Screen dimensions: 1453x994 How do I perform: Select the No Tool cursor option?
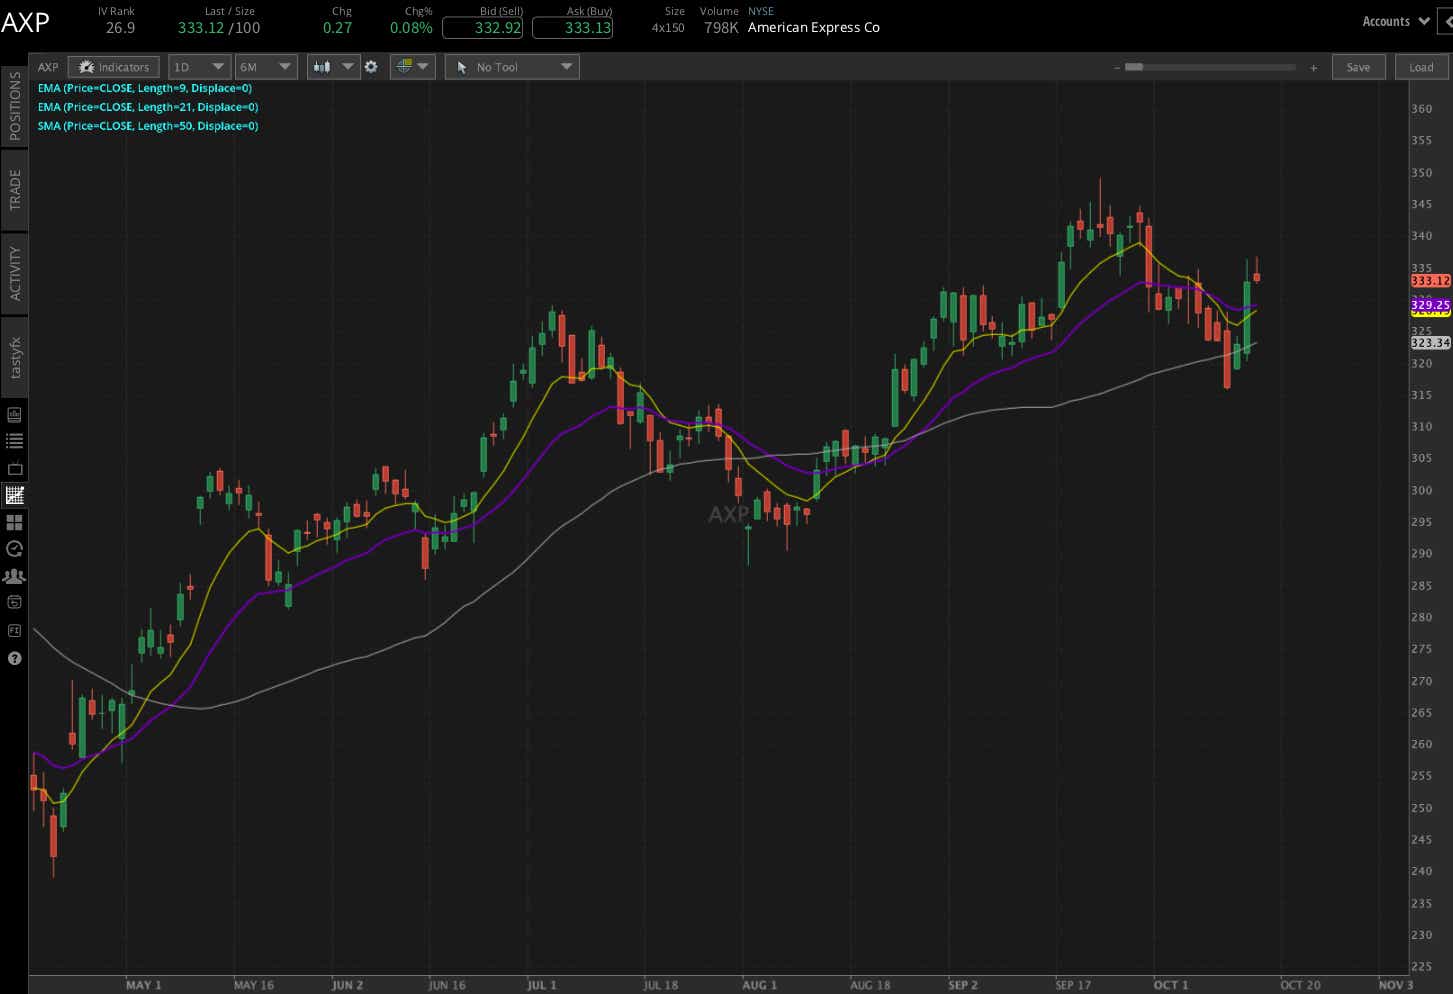(x=511, y=66)
